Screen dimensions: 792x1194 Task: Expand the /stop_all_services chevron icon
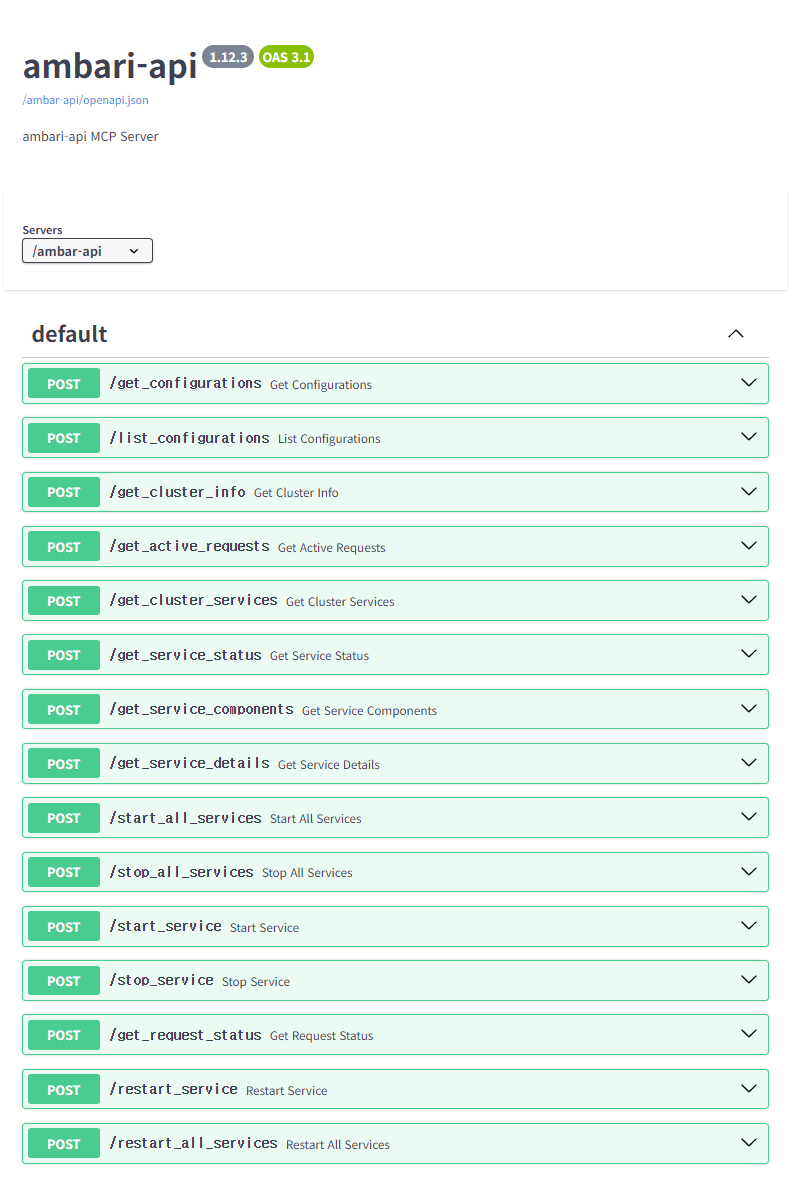point(748,871)
